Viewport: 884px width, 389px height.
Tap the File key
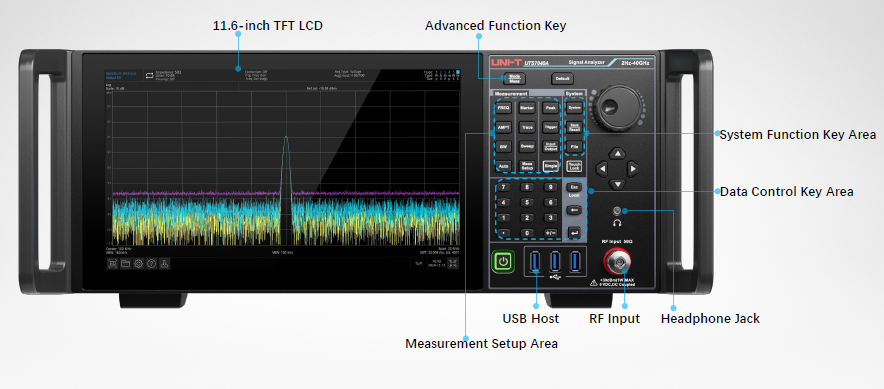click(x=574, y=146)
